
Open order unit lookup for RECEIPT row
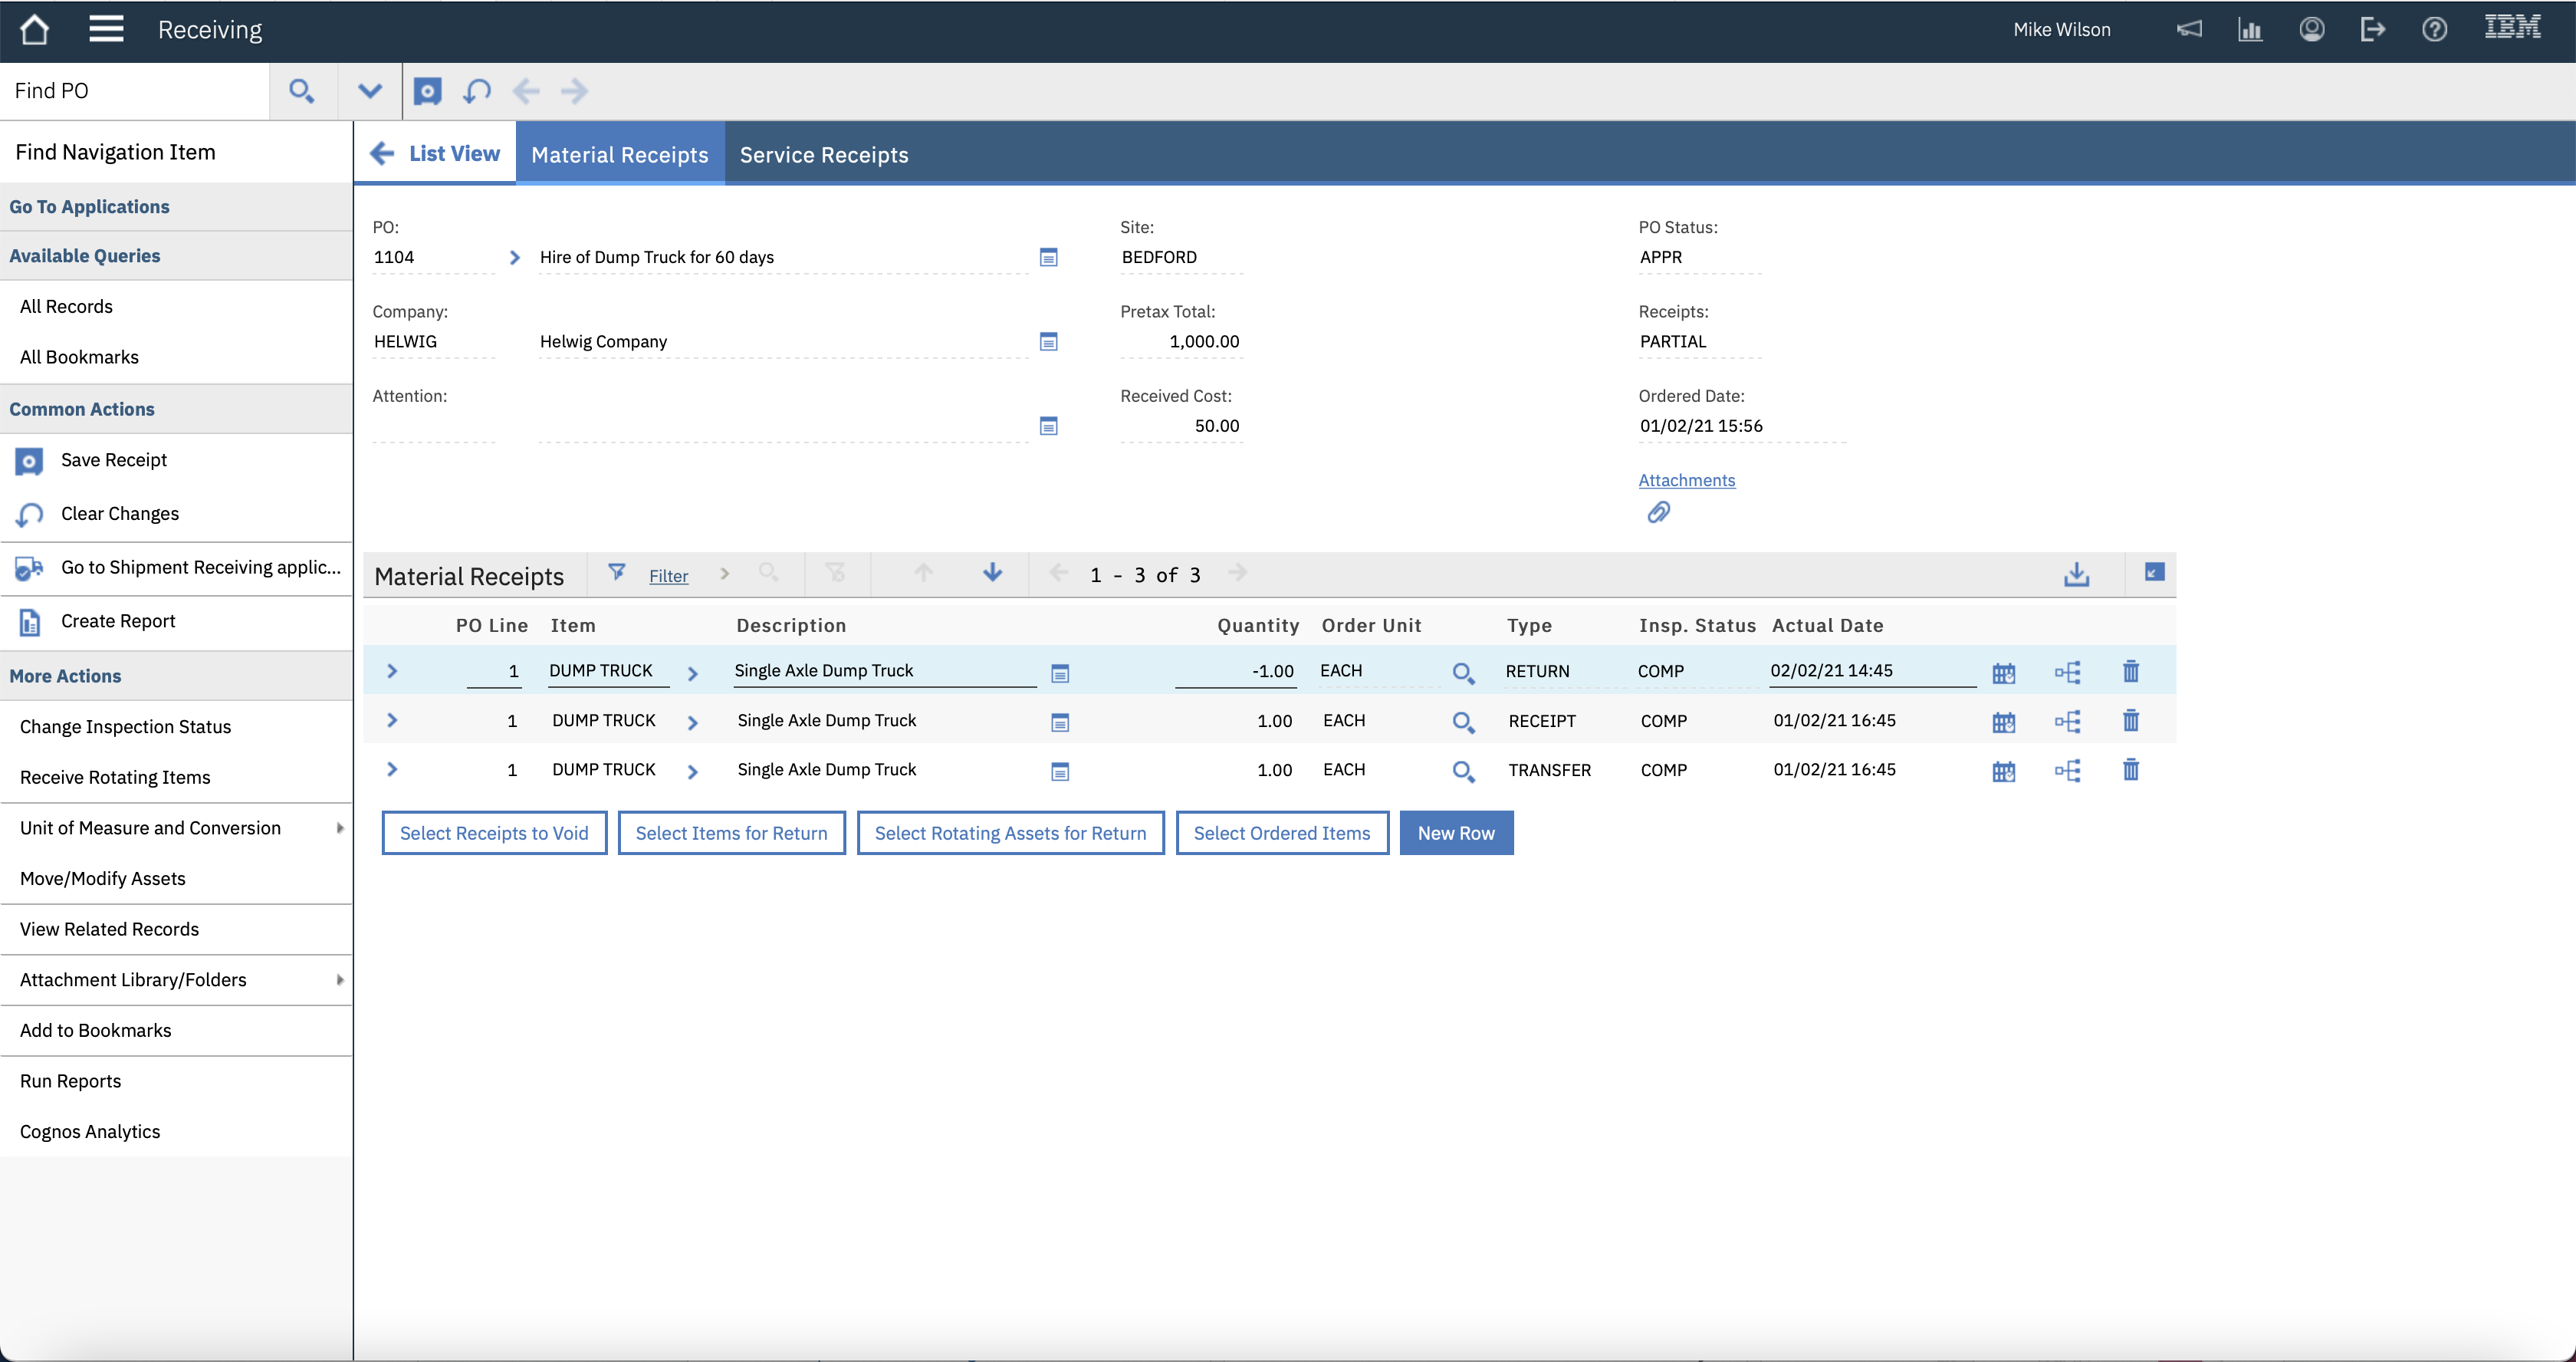tap(1463, 722)
